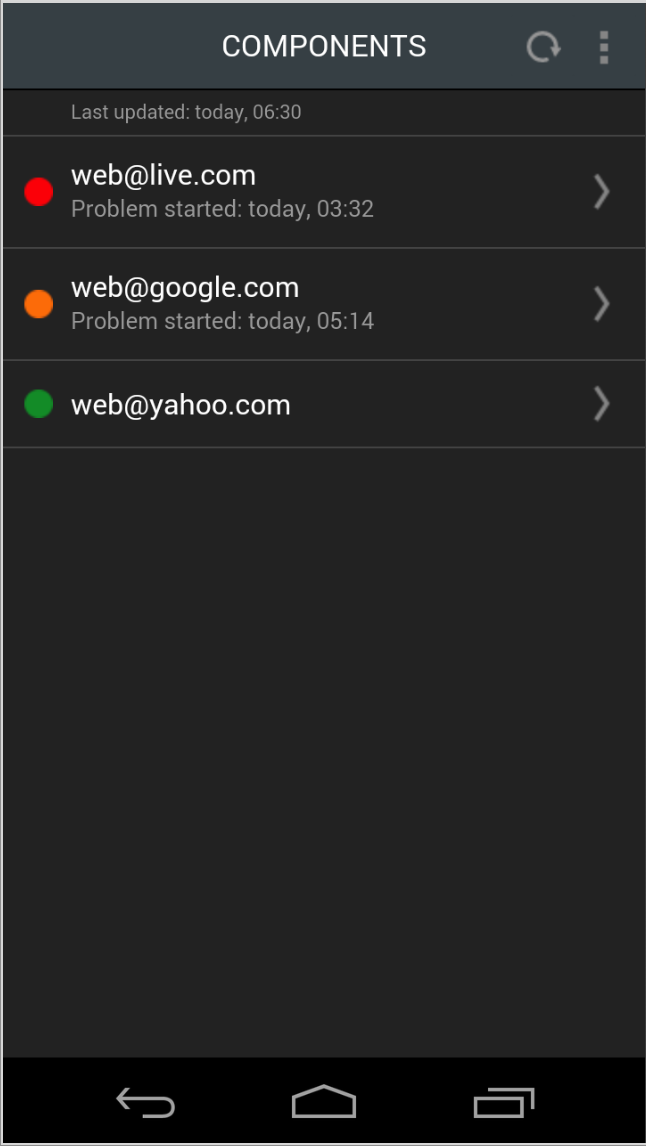This screenshot has width=646, height=1146.
Task: Click the green status dot for web@yahoo.com
Action: [39, 403]
